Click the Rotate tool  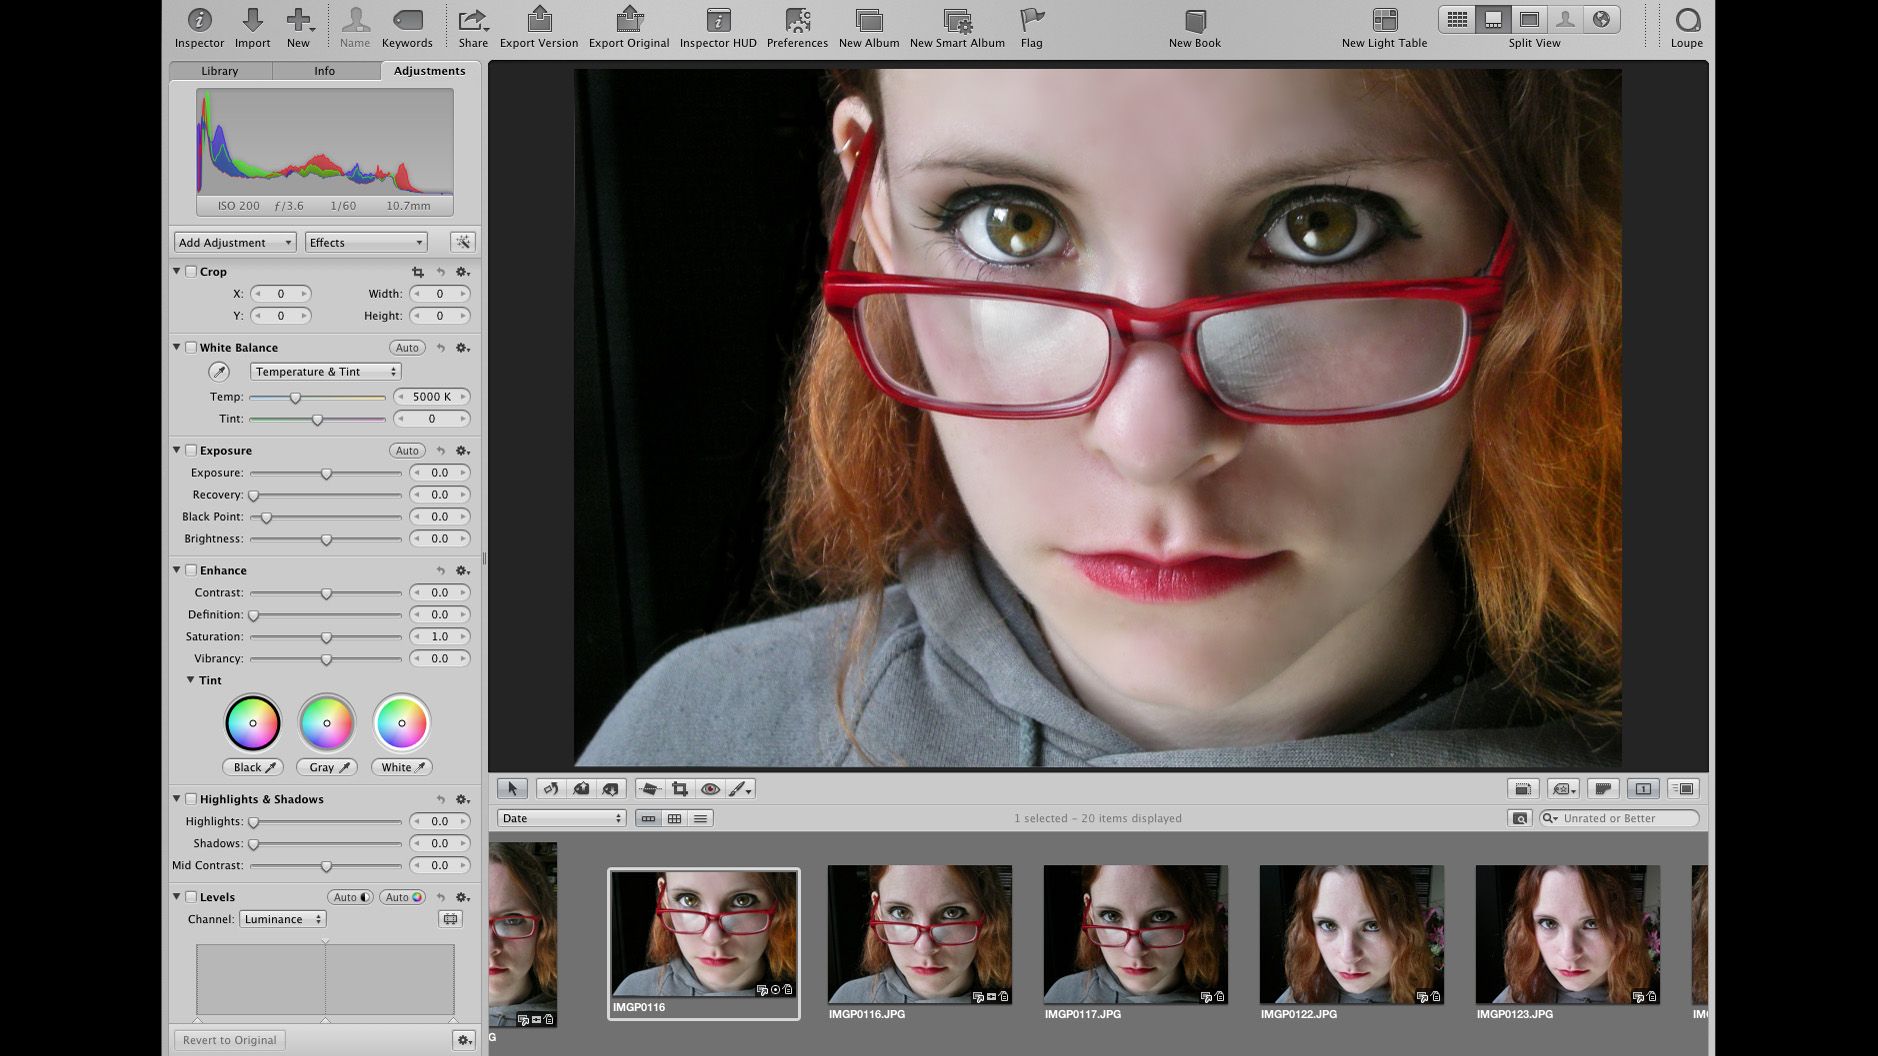549,789
